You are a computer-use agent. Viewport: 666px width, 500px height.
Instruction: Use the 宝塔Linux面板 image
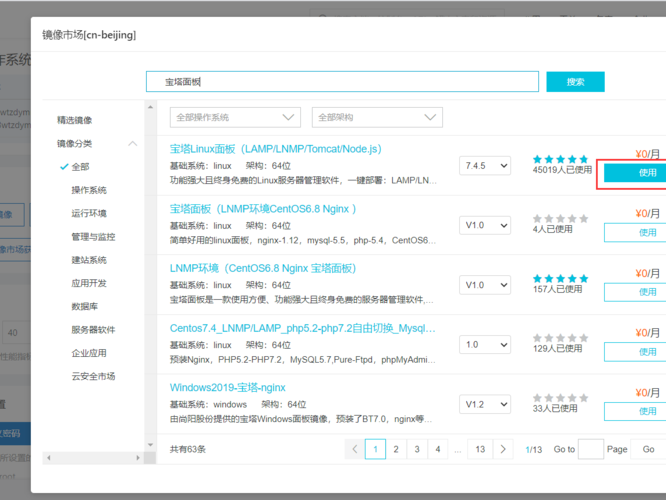pos(635,173)
